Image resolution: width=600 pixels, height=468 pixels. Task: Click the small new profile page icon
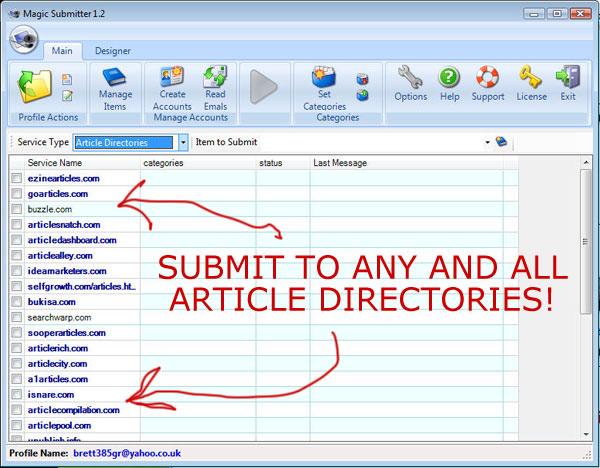pos(67,80)
